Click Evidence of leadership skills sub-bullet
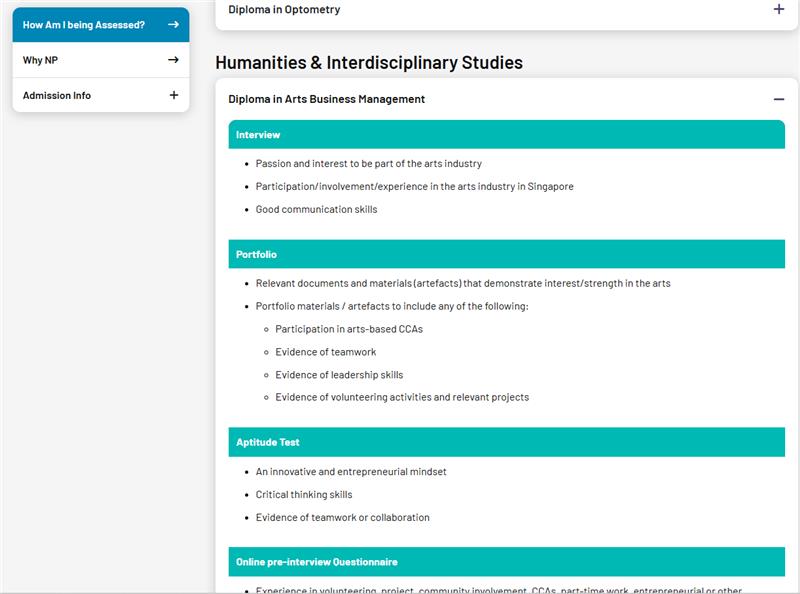The height and width of the screenshot is (594, 800). (339, 375)
